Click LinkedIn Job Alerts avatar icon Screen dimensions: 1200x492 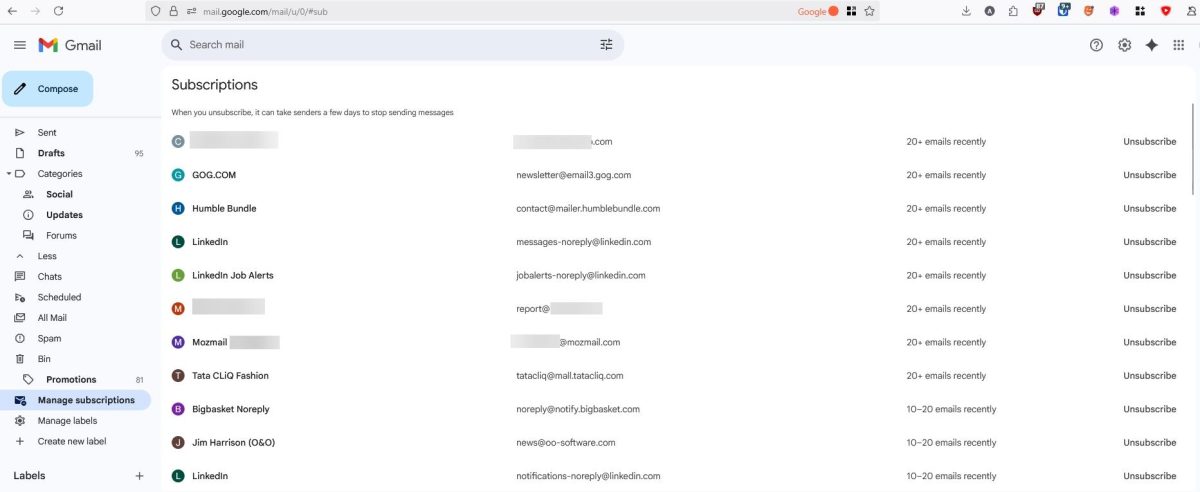click(x=178, y=275)
